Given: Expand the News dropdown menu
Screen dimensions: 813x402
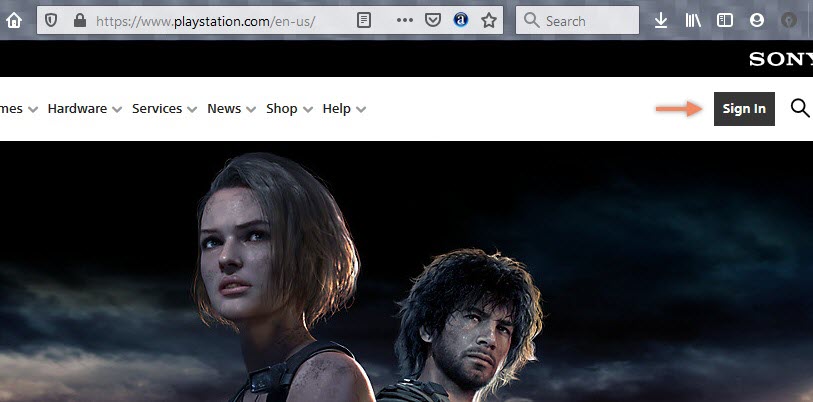Looking at the screenshot, I should (x=231, y=109).
